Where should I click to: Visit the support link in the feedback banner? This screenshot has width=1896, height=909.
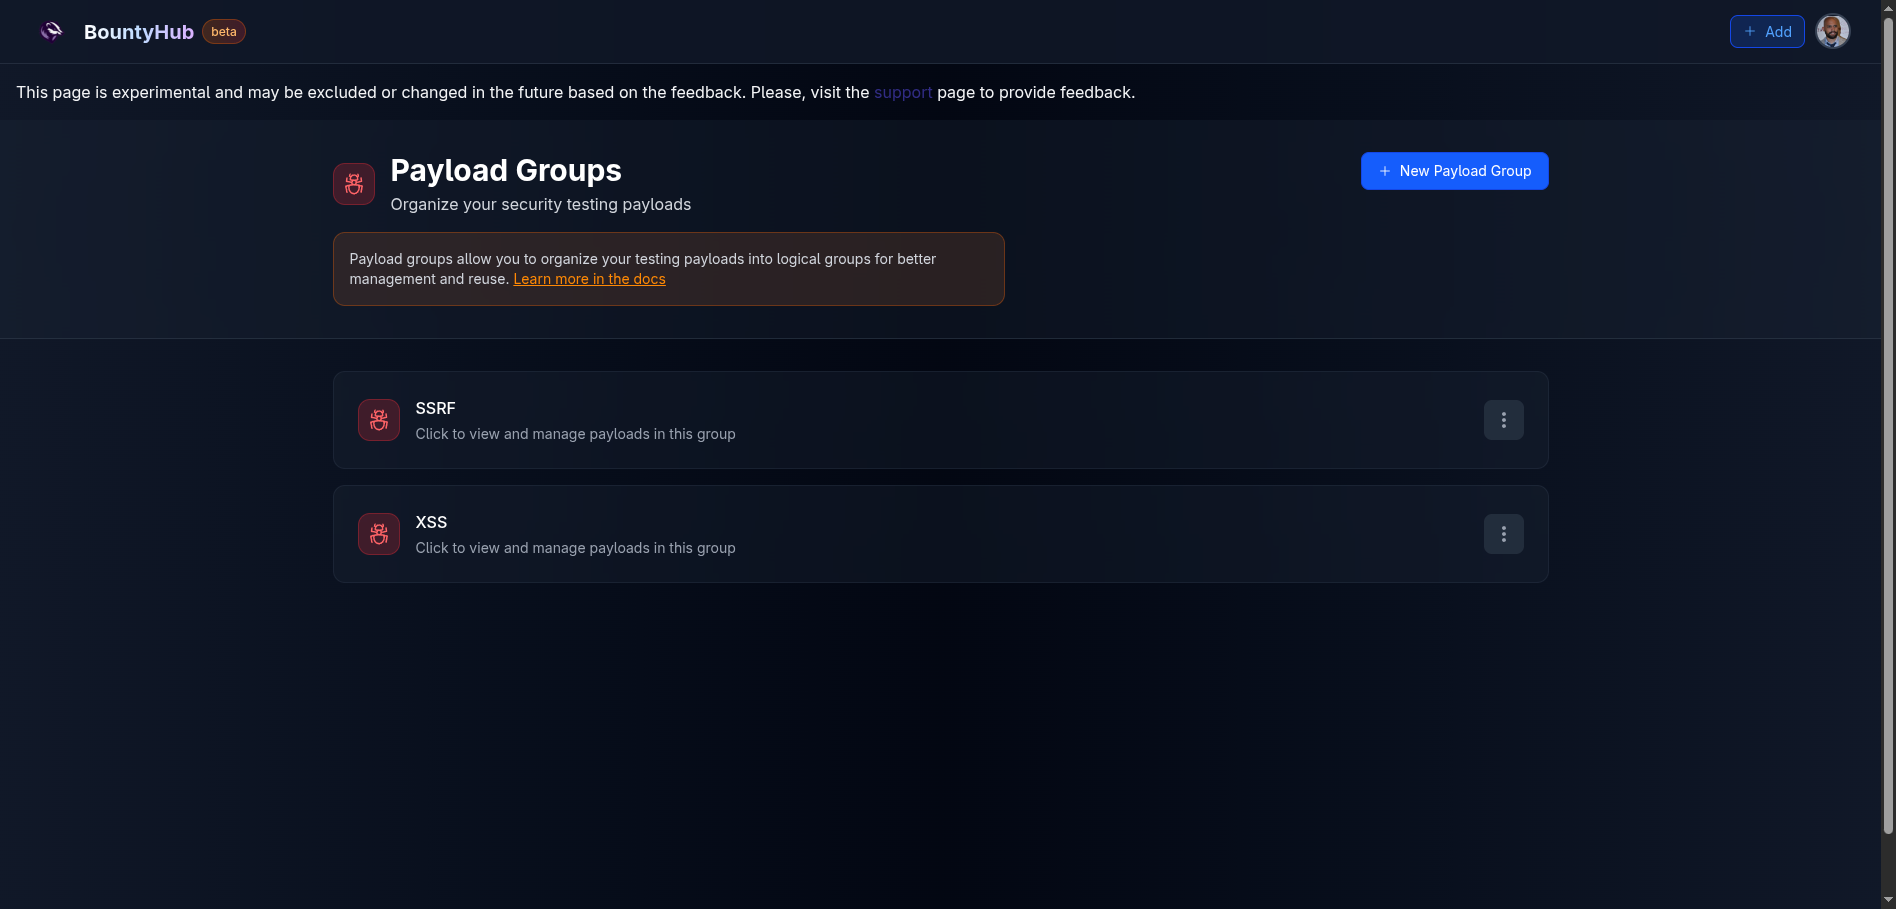point(902,92)
